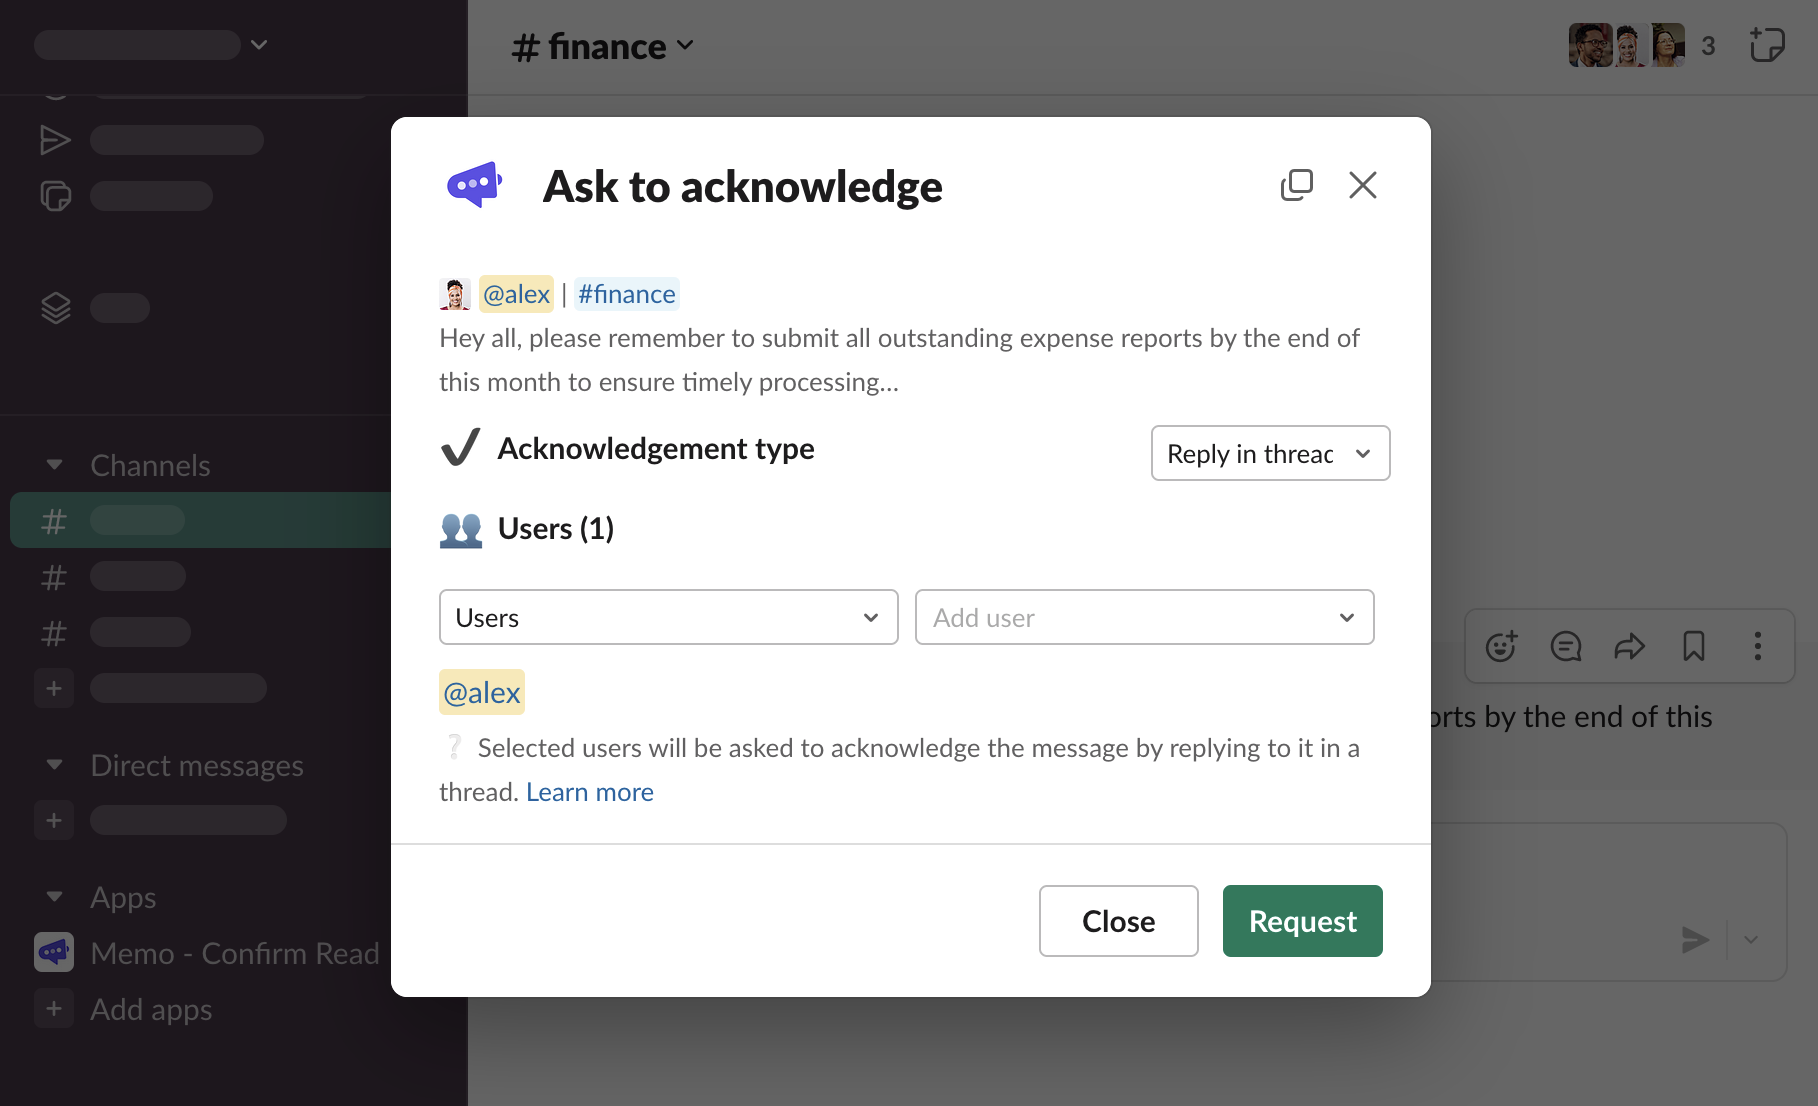Click the pop-out window icon in dialog
The height and width of the screenshot is (1106, 1818).
(x=1296, y=185)
